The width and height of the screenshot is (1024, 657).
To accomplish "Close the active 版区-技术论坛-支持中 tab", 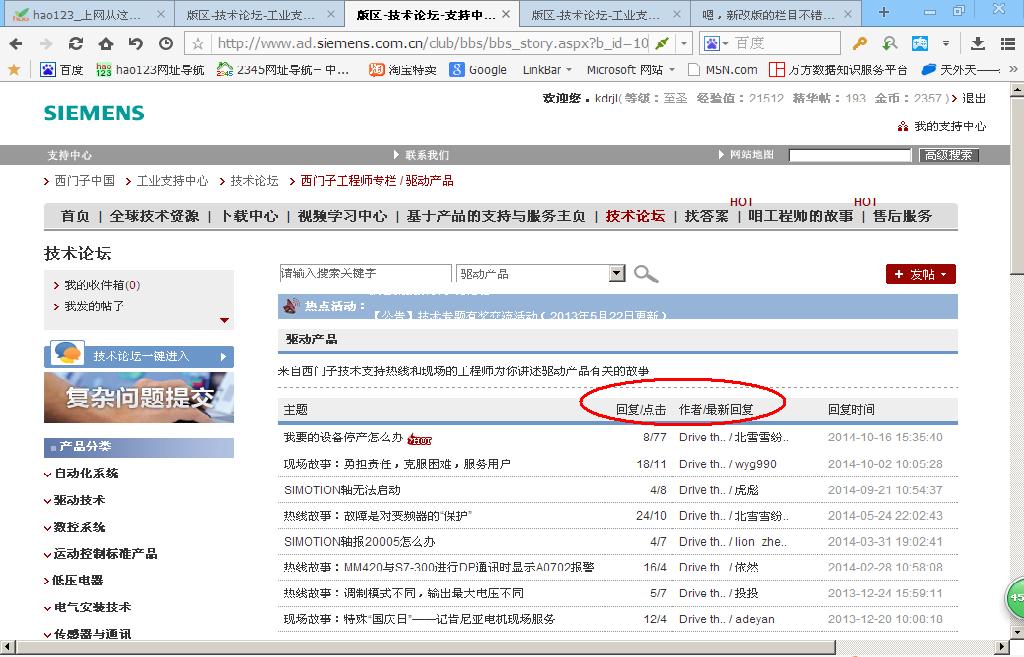I will click(x=506, y=14).
